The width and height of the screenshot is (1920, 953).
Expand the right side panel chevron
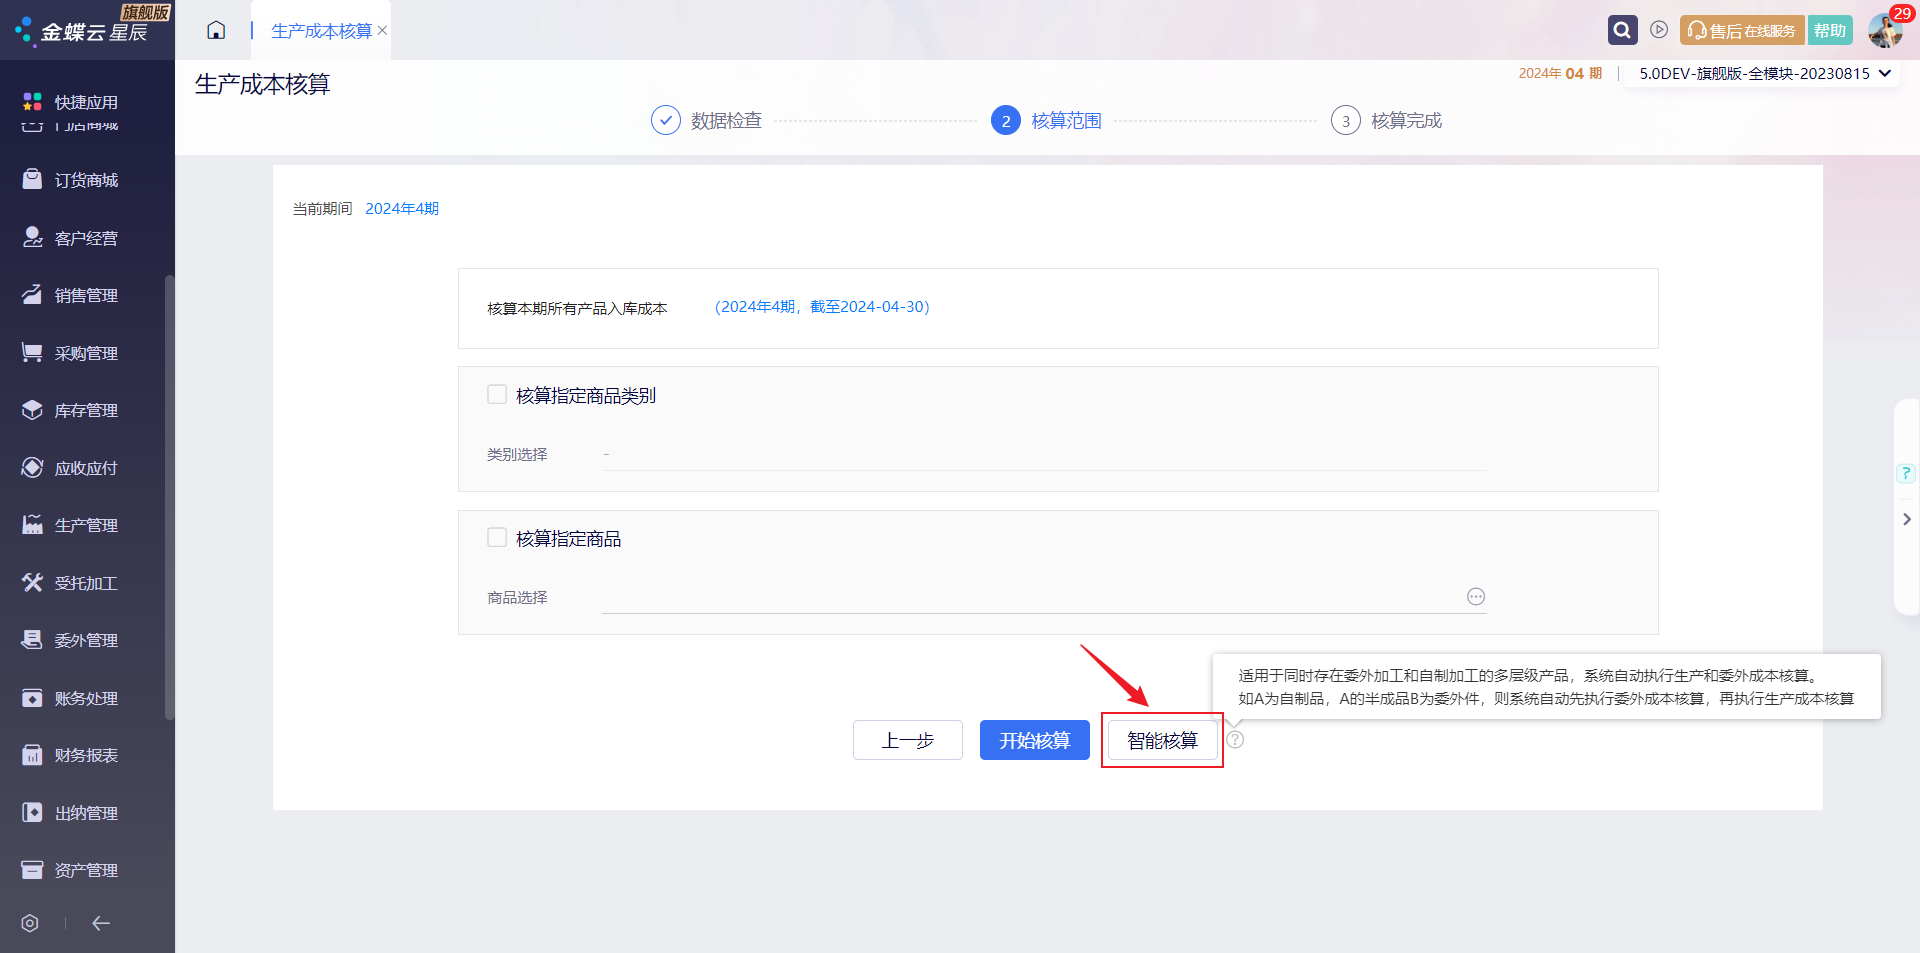(x=1907, y=519)
